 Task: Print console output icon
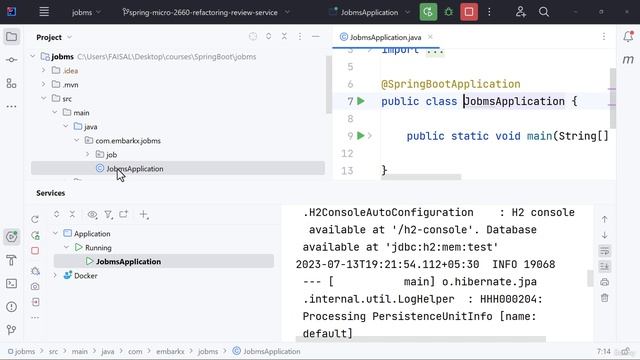coord(604,282)
